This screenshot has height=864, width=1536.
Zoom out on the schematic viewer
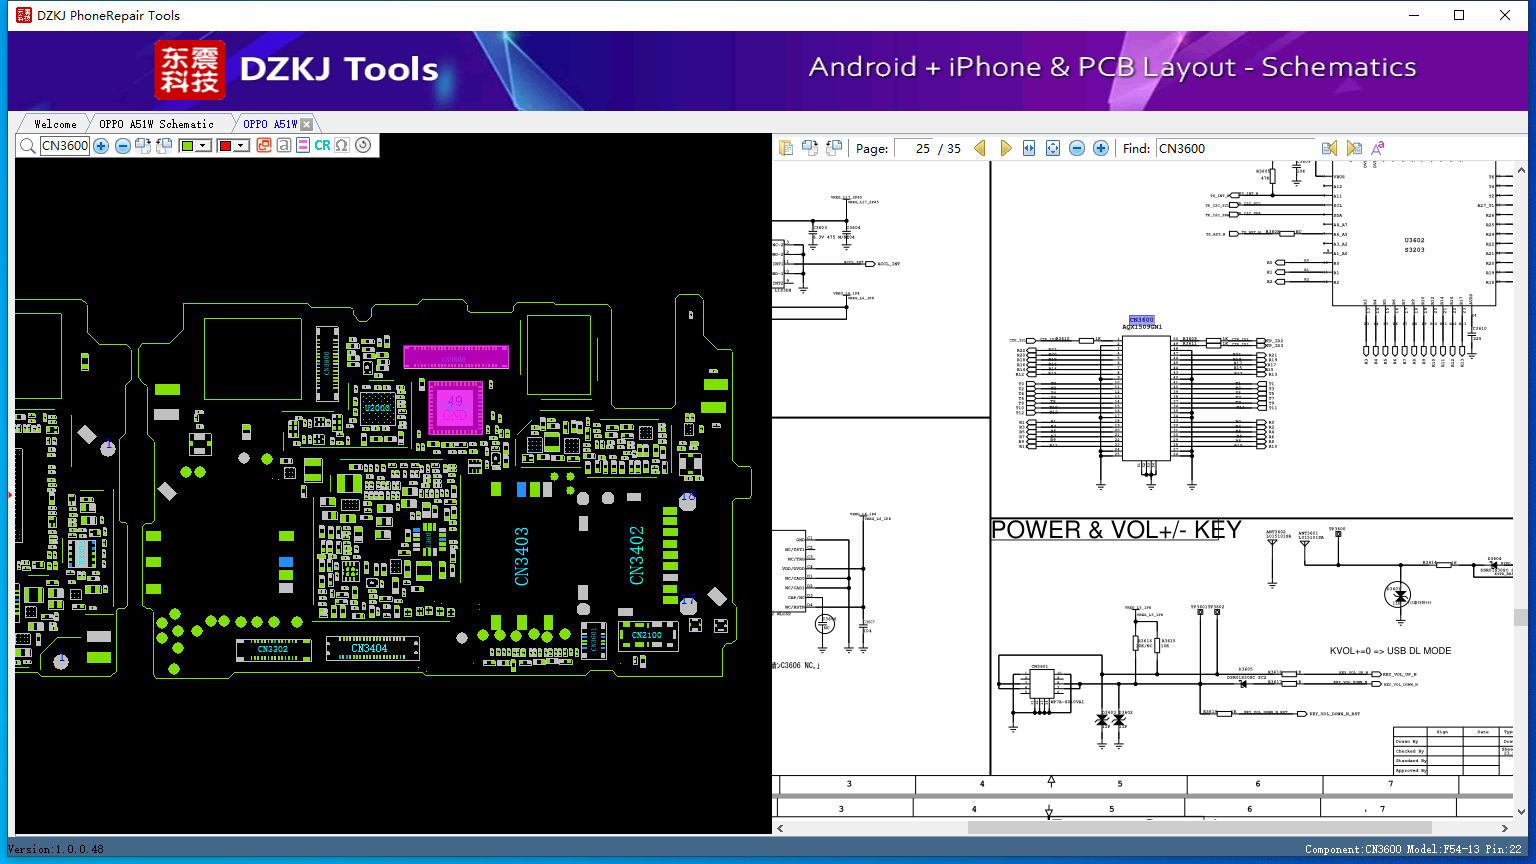pos(1077,148)
